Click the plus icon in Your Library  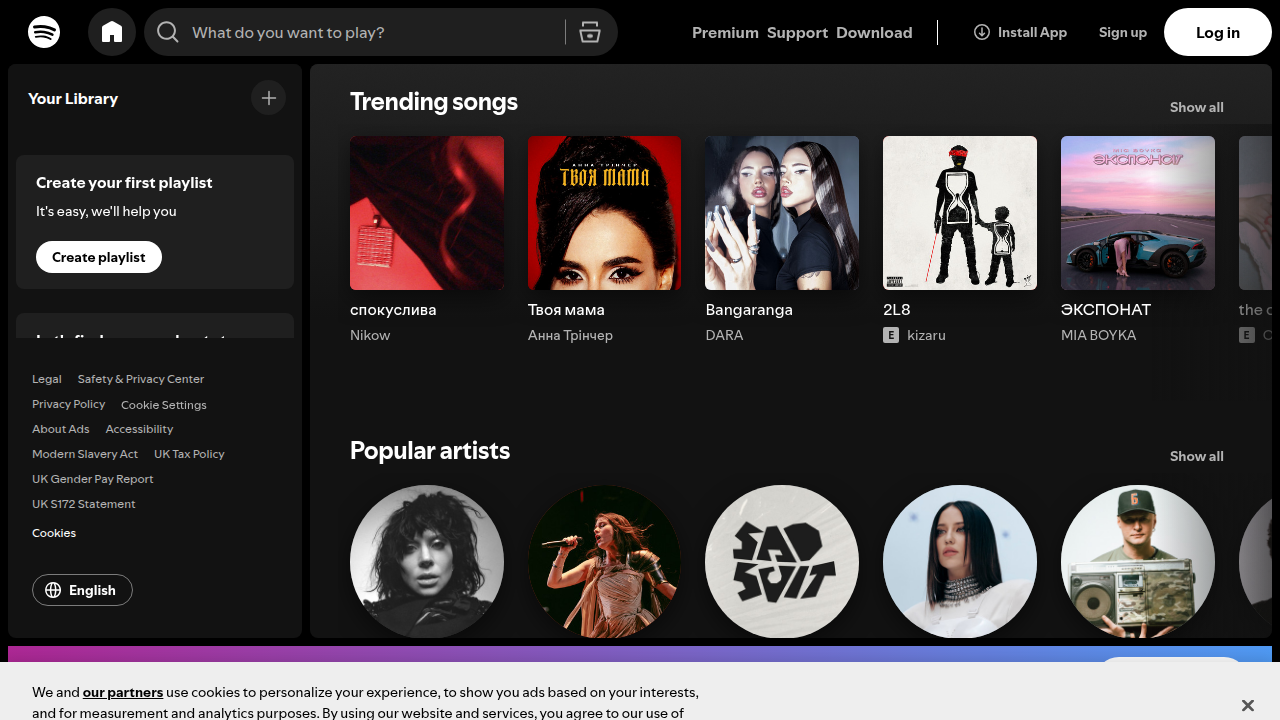(x=268, y=98)
